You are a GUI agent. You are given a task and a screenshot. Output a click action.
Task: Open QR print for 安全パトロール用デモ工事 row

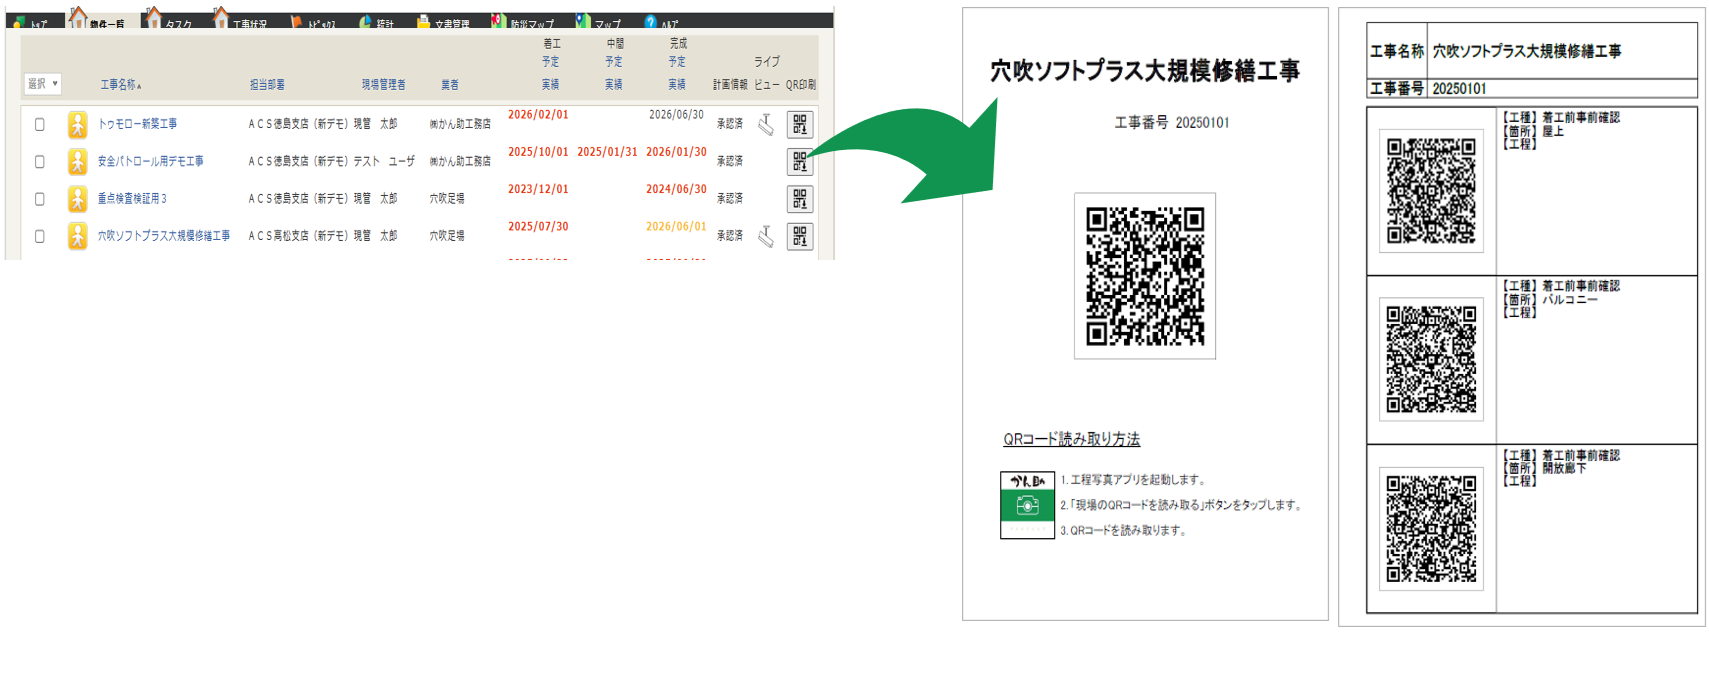[799, 161]
